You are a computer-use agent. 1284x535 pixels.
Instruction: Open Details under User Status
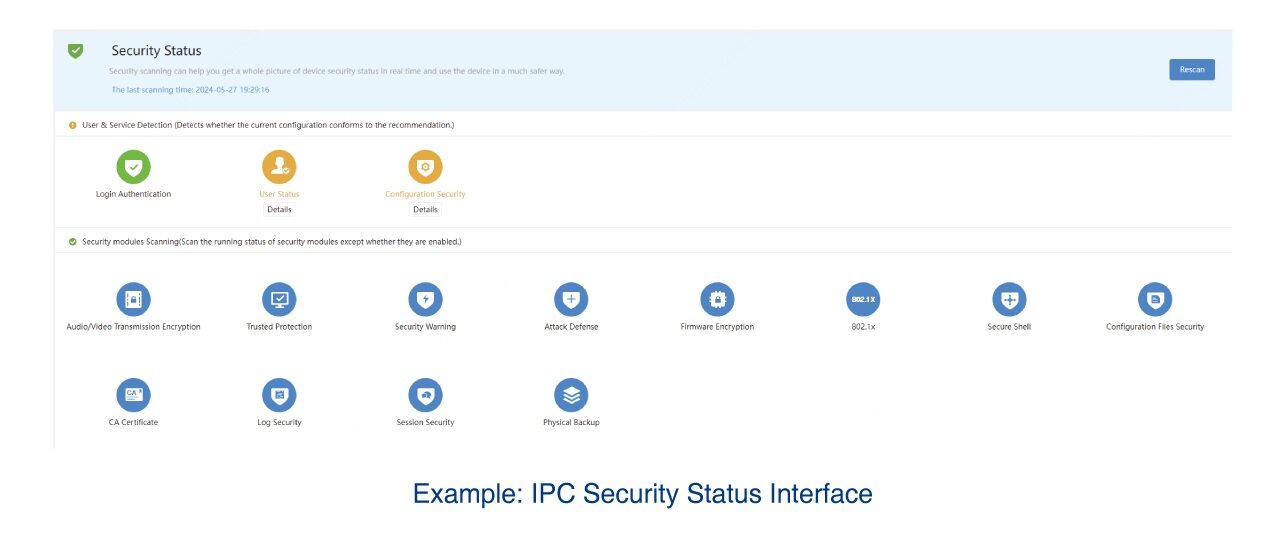[x=279, y=209]
